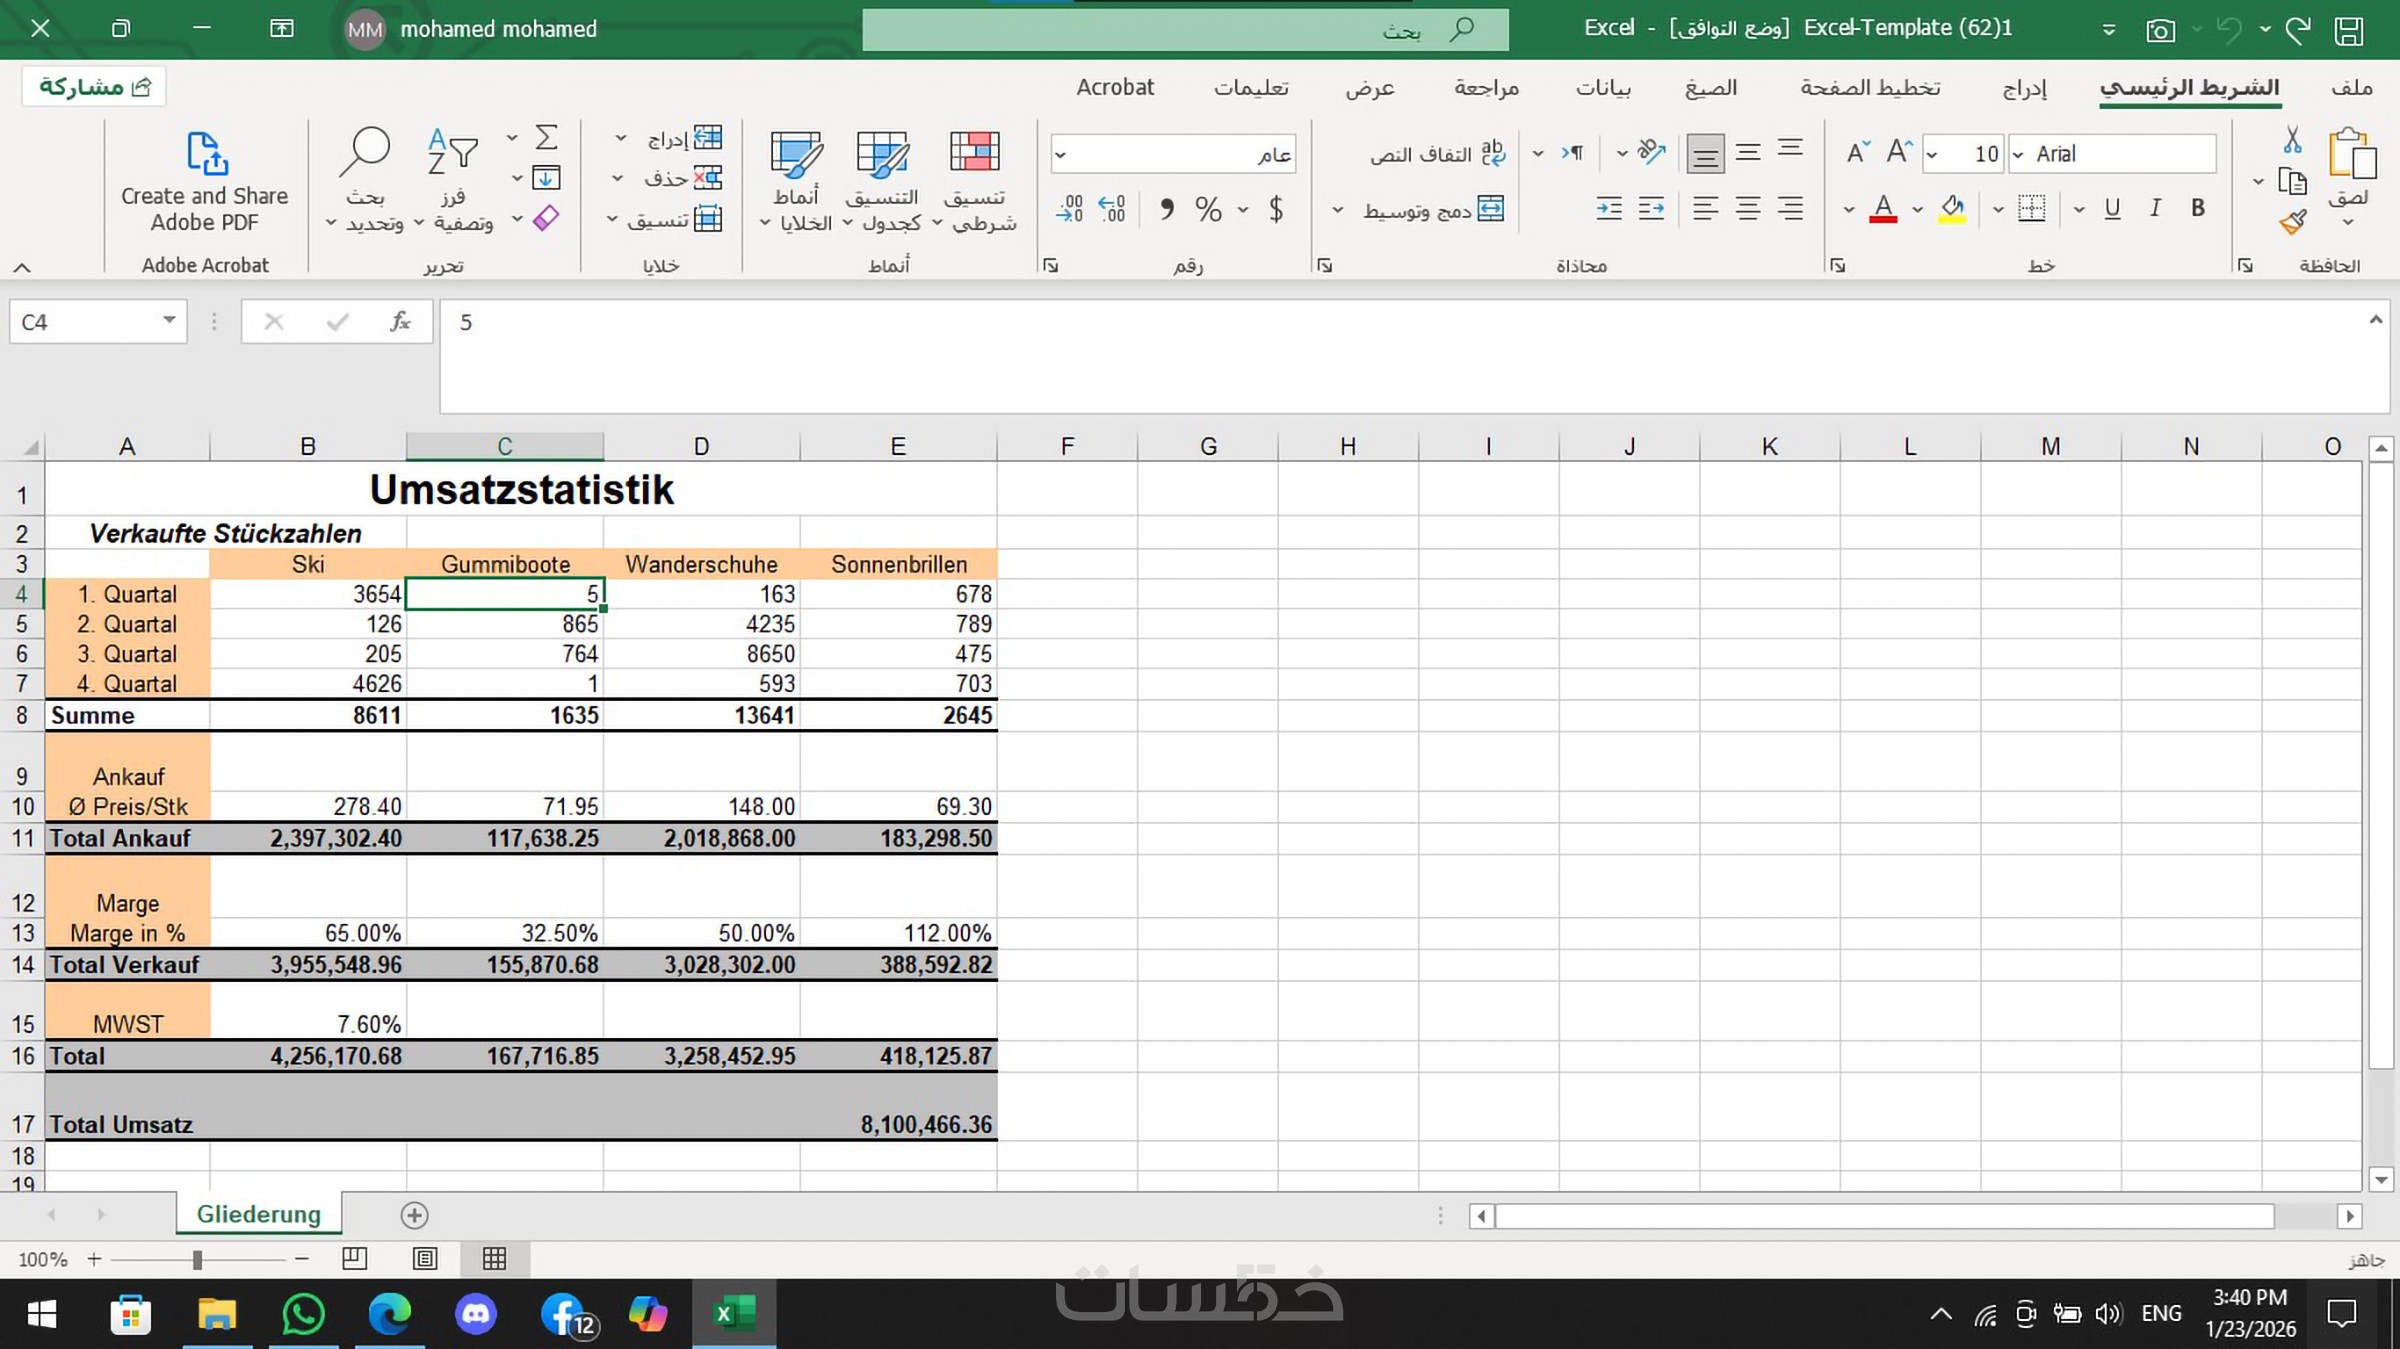Toggle italic formatting
Screen dimensions: 2400x1349
click(2155, 208)
